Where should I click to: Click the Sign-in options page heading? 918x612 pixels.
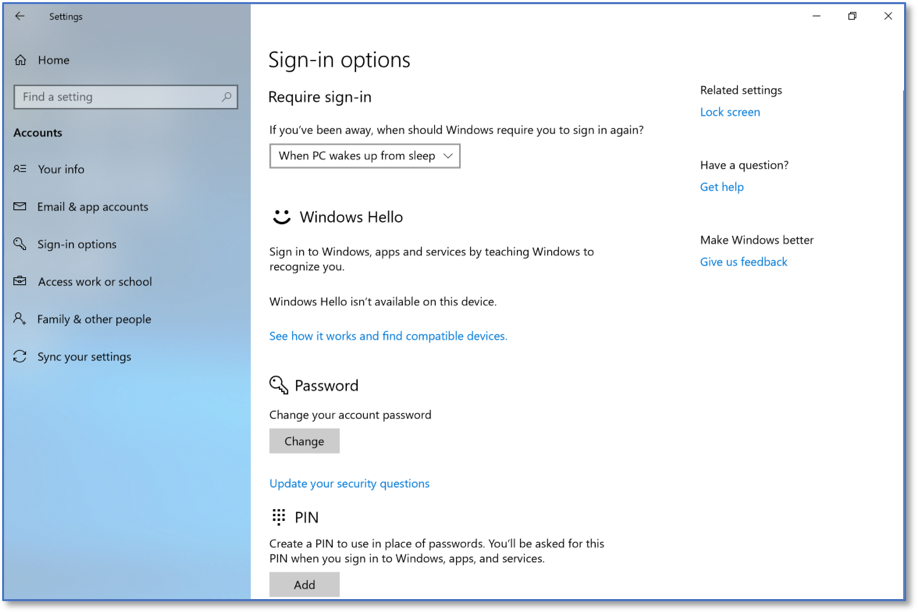tap(339, 60)
